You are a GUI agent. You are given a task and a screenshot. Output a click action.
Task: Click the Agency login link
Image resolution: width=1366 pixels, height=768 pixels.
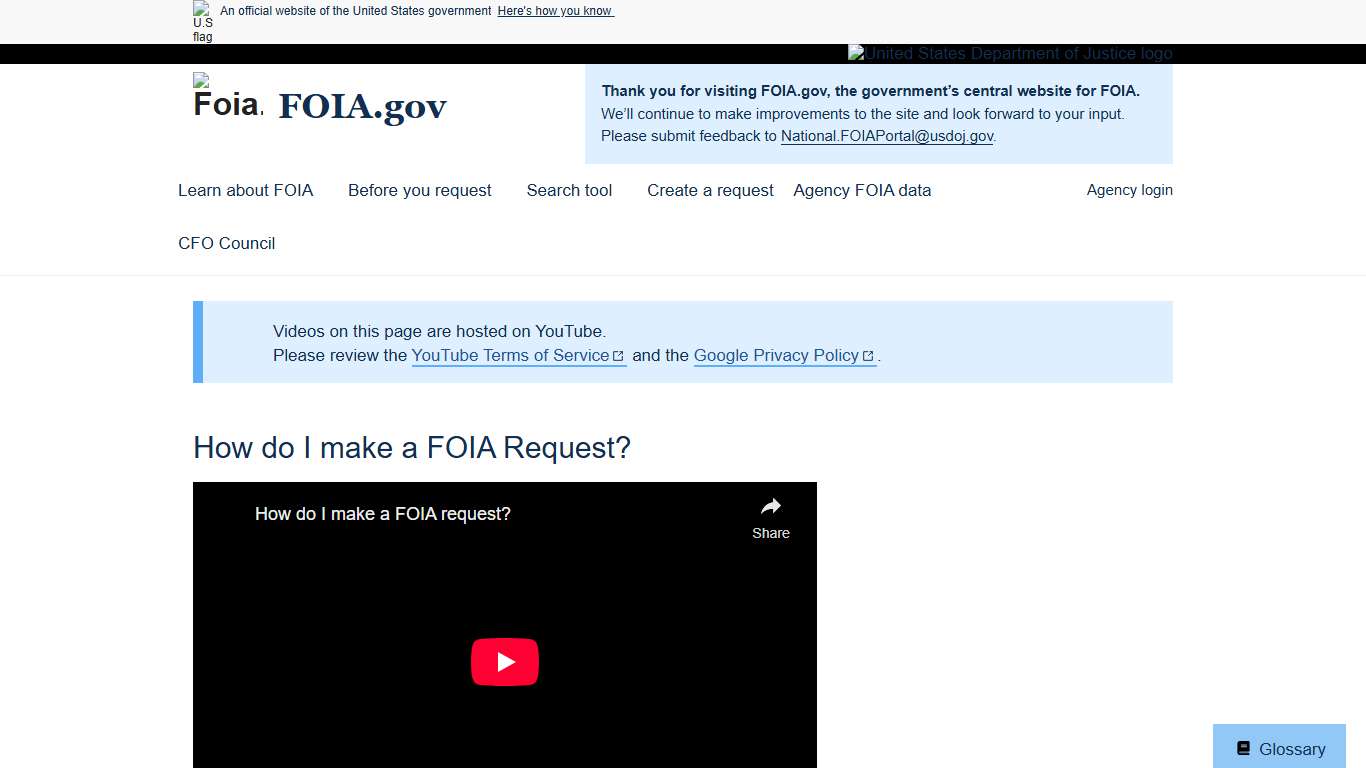pyautogui.click(x=1130, y=190)
